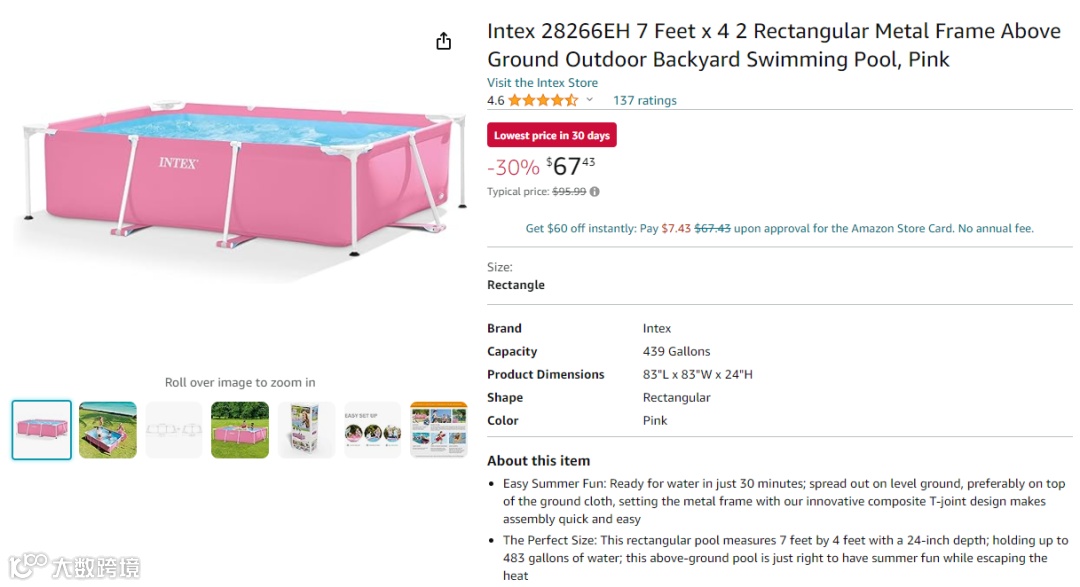Click the 4.6 rating number
This screenshot has height=587, width=1080.
(495, 100)
